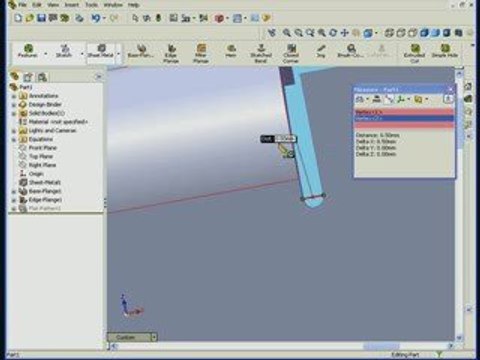Toggle Hidden Lines Visible display
This screenshot has height=360, width=480.
(x=401, y=33)
